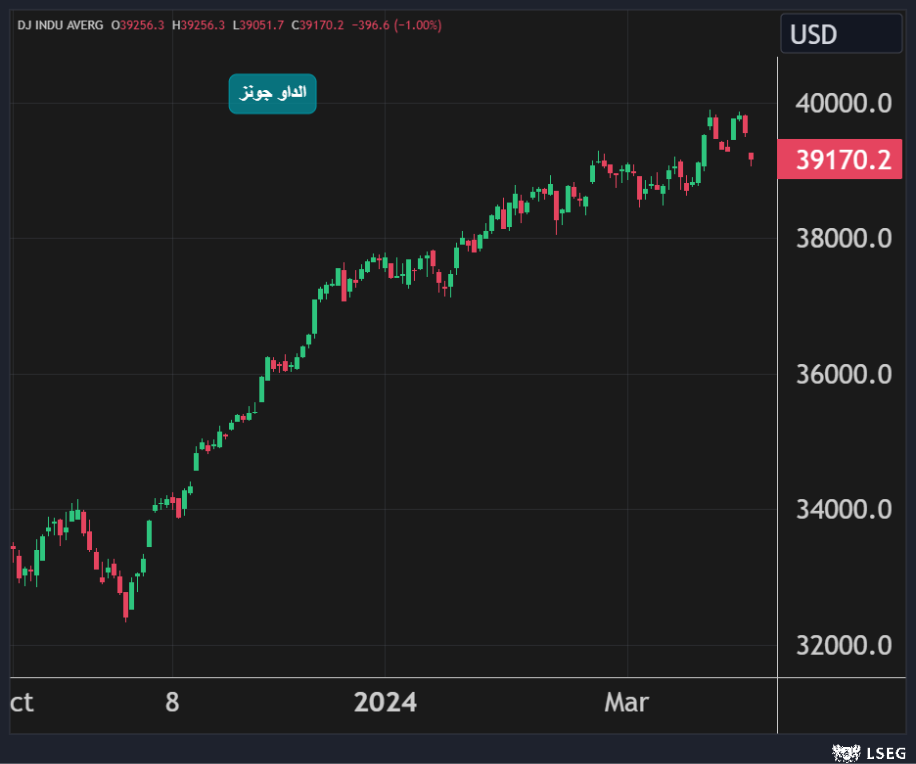916x764 pixels.
Task: Click the 40000.0 price axis label
Action: pyautogui.click(x=842, y=103)
